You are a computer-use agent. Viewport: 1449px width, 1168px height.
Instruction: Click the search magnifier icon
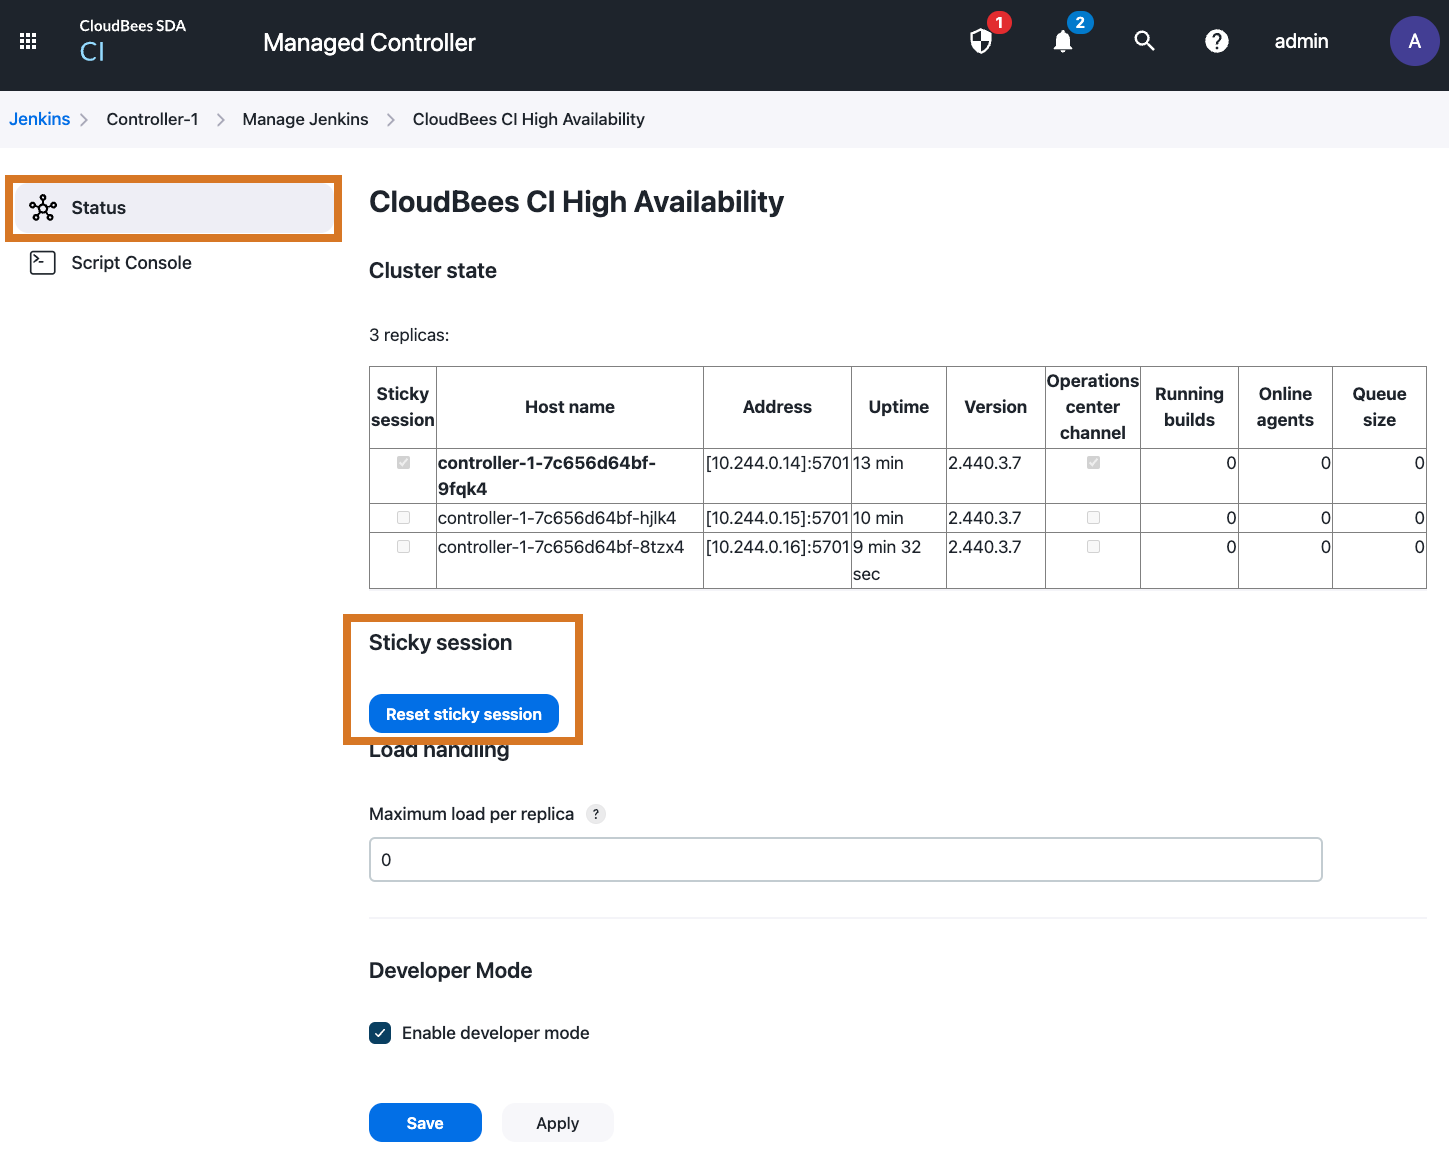[1144, 41]
